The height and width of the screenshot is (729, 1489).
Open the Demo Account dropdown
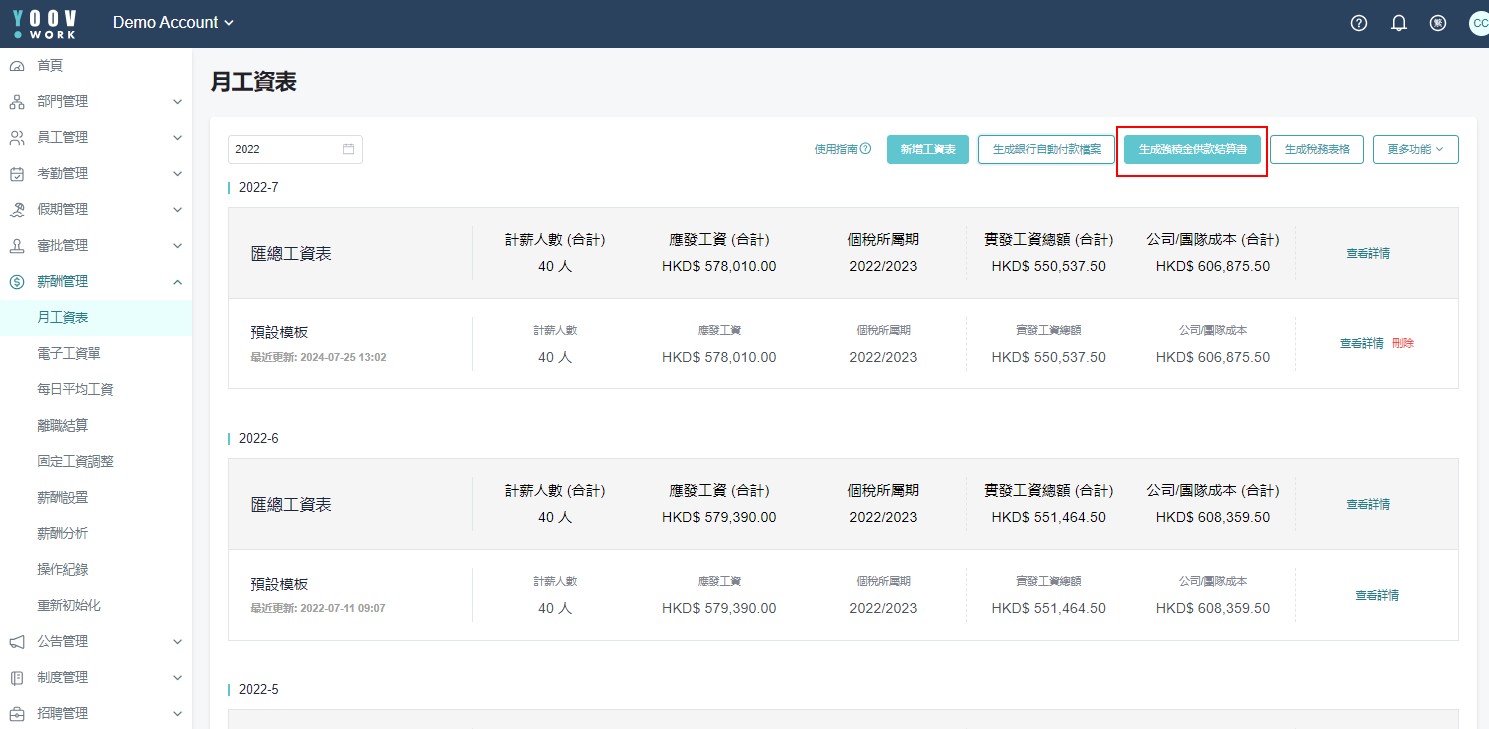[x=173, y=23]
